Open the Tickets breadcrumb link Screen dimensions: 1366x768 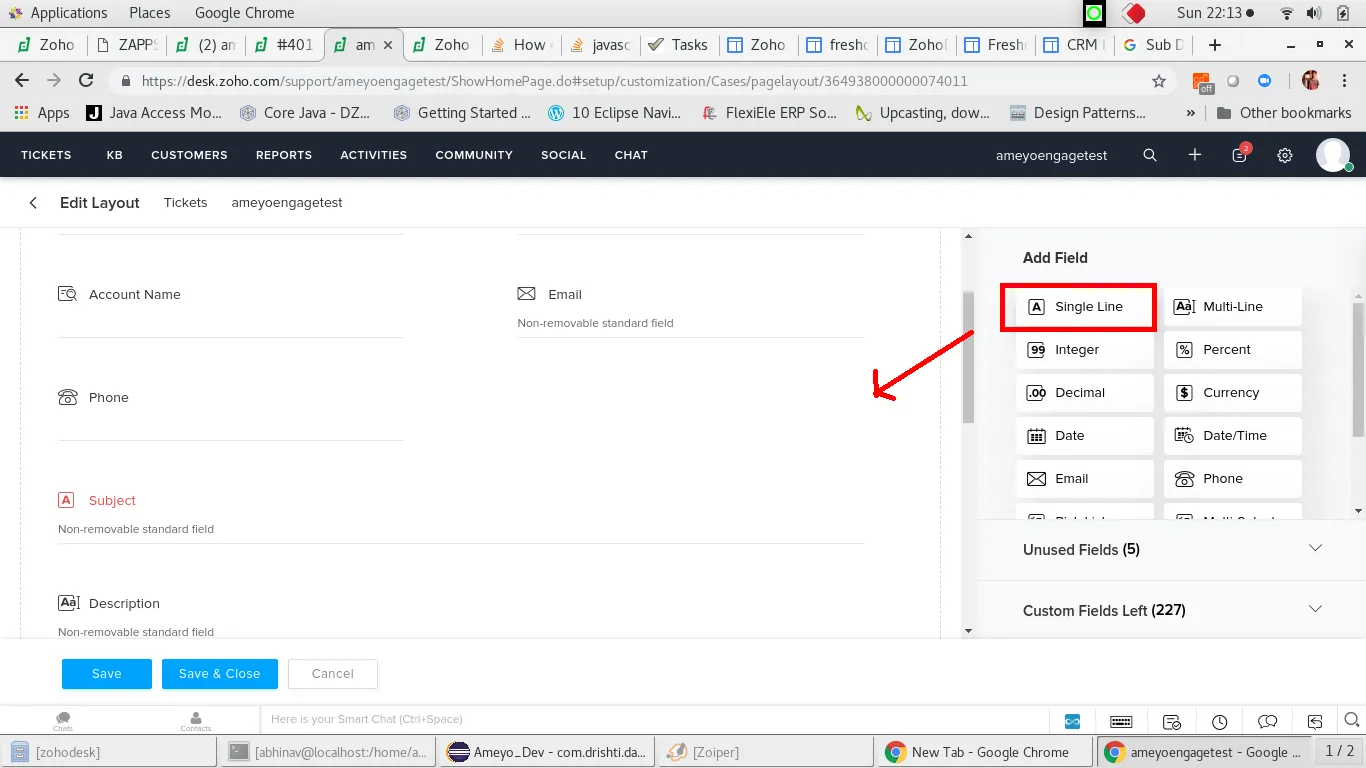[186, 203]
